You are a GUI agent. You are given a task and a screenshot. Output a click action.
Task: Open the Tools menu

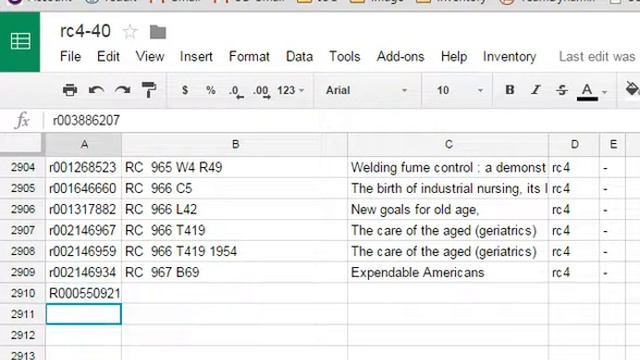tap(344, 57)
